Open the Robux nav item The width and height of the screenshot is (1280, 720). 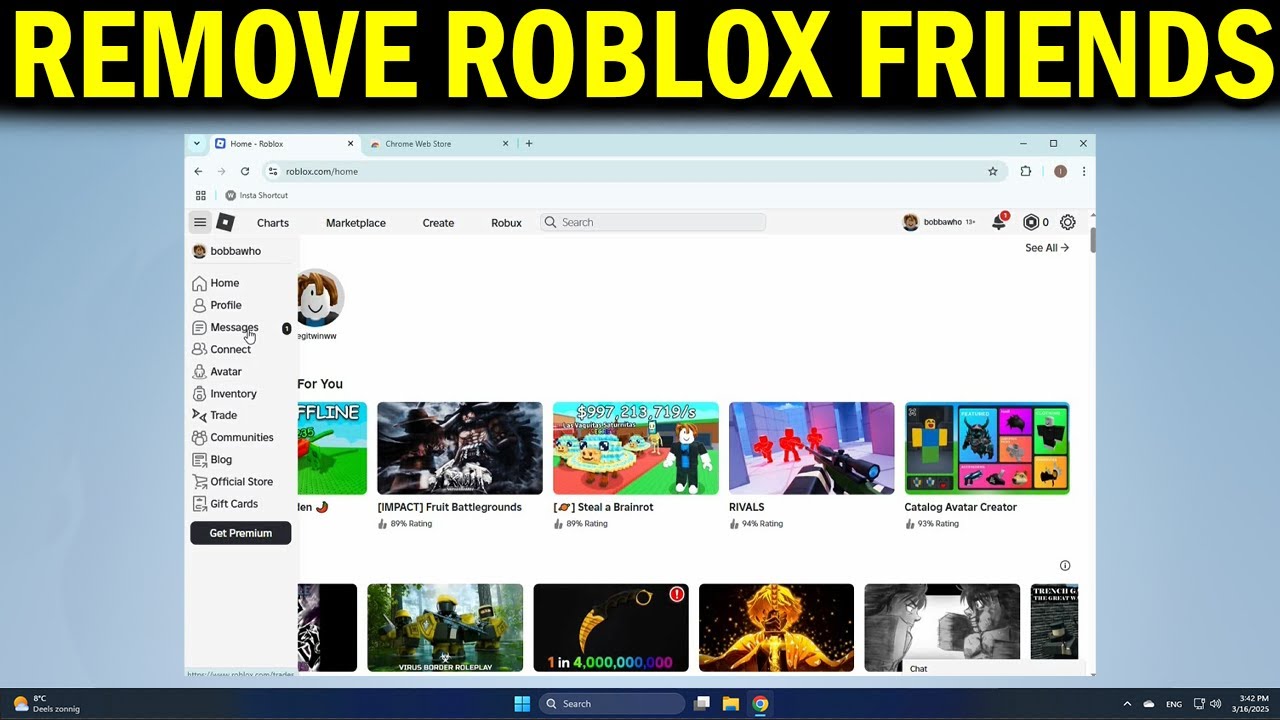[x=506, y=223]
